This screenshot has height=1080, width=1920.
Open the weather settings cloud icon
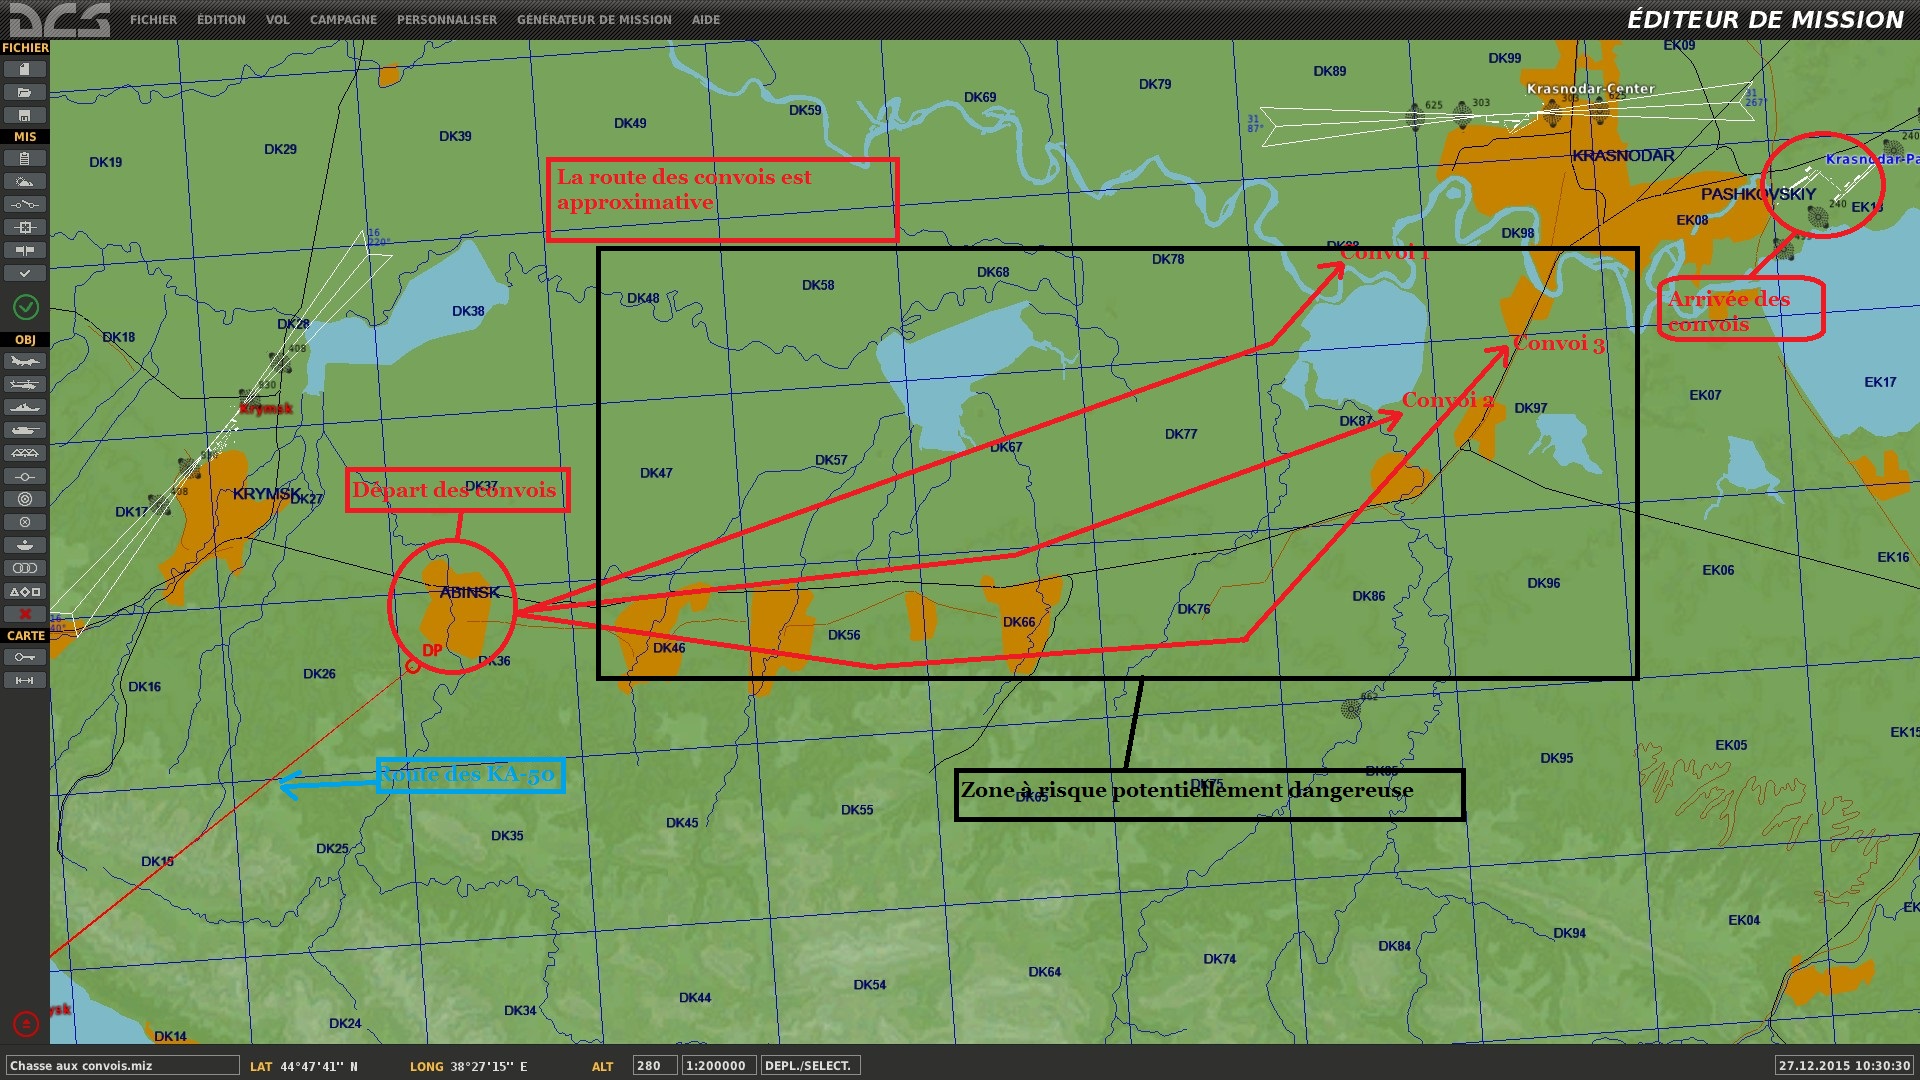pyautogui.click(x=25, y=181)
